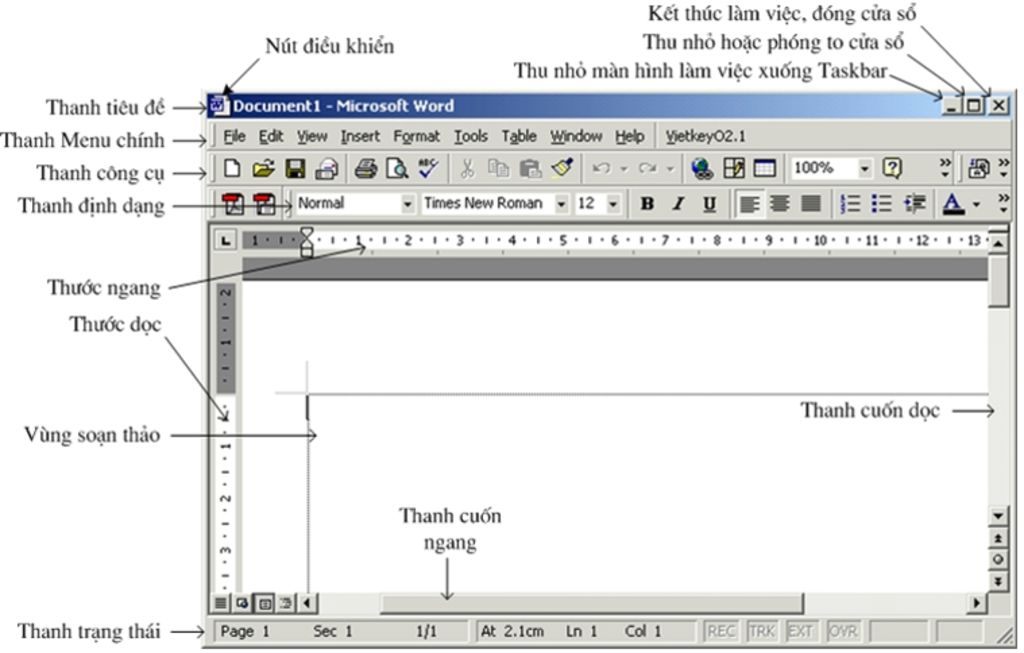
Task: Toggle Underline formatting
Action: [709, 204]
